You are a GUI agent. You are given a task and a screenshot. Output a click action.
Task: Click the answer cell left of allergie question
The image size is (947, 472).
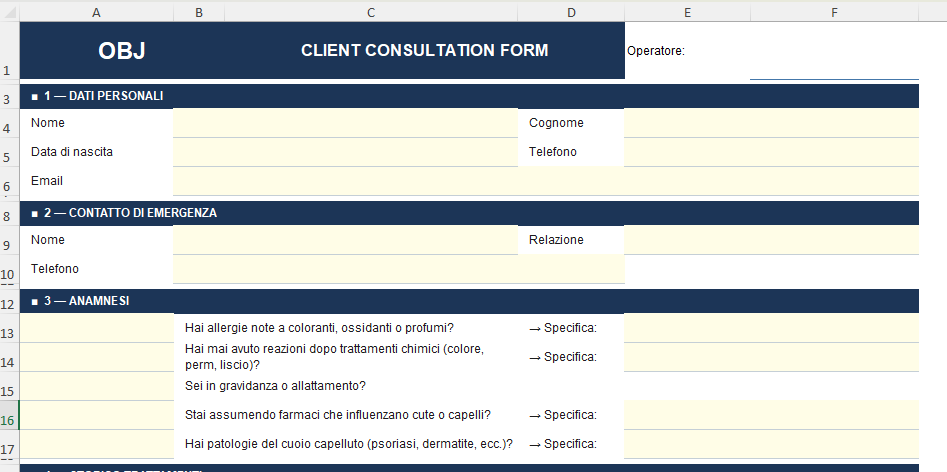click(96, 328)
